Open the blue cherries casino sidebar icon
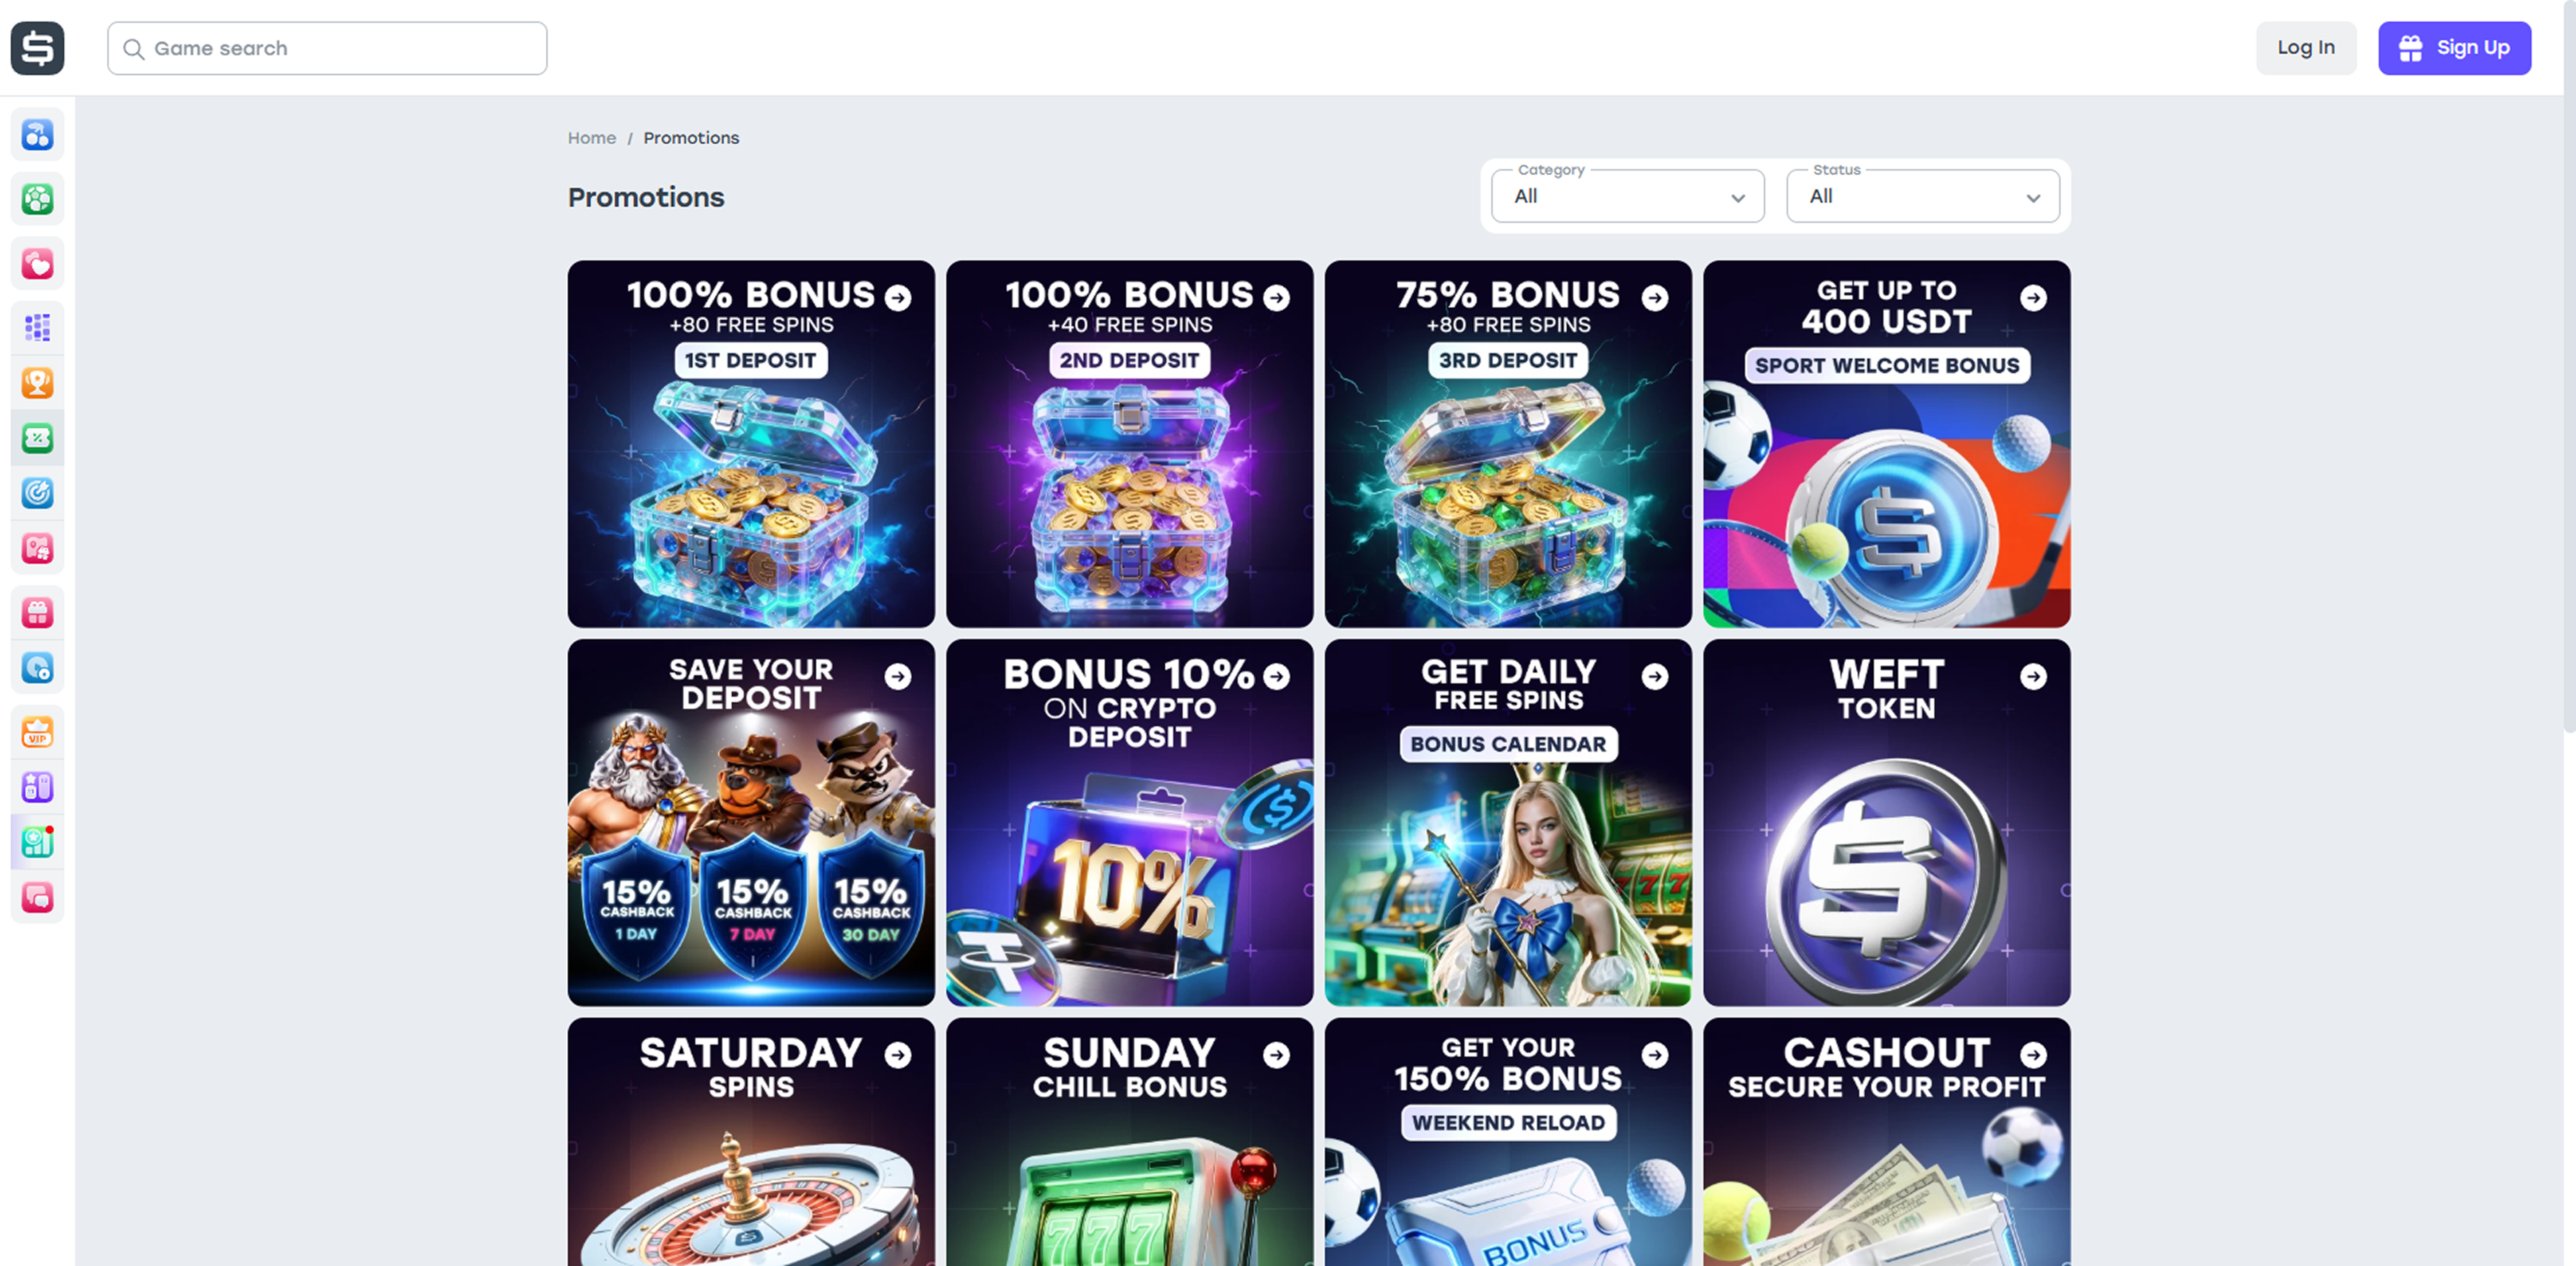2576x1266 pixels. (x=37, y=134)
